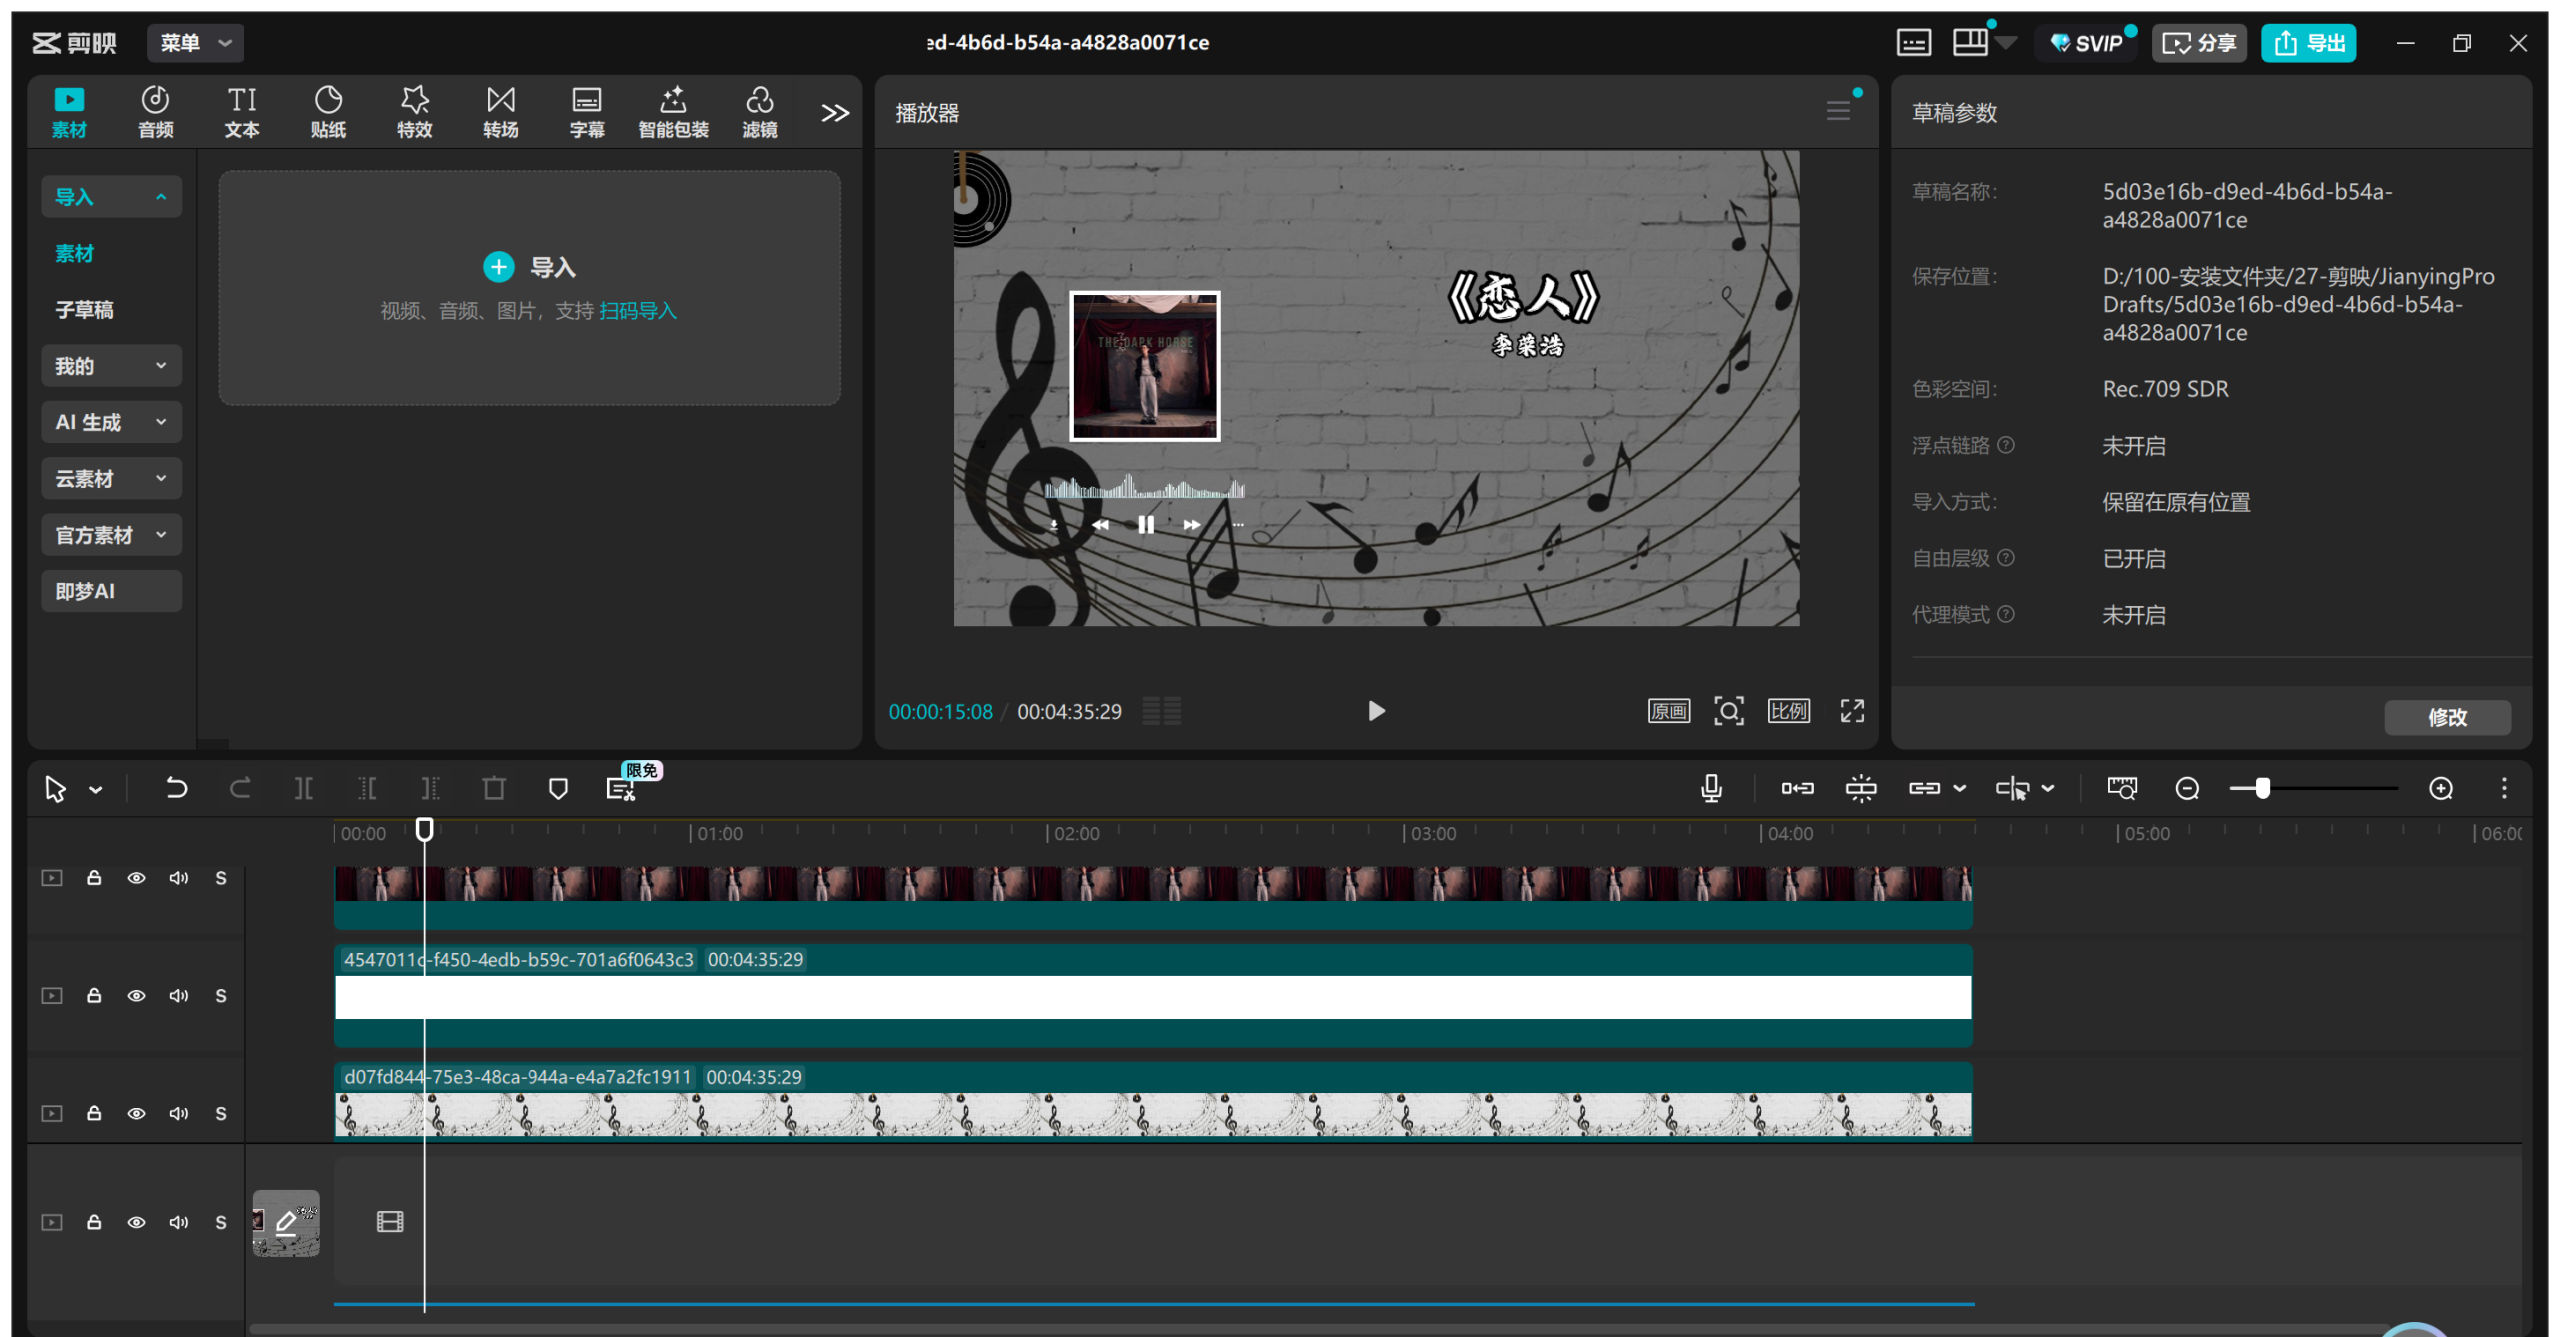The width and height of the screenshot is (2560, 1337).
Task: Enter fullscreen preview in player
Action: click(x=1852, y=711)
